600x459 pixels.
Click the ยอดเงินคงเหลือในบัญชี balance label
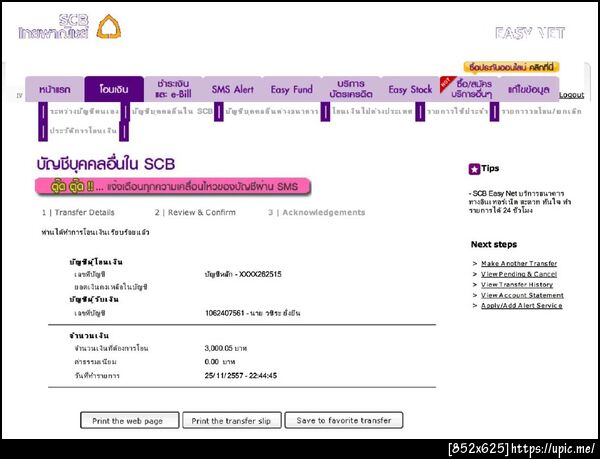pos(111,287)
